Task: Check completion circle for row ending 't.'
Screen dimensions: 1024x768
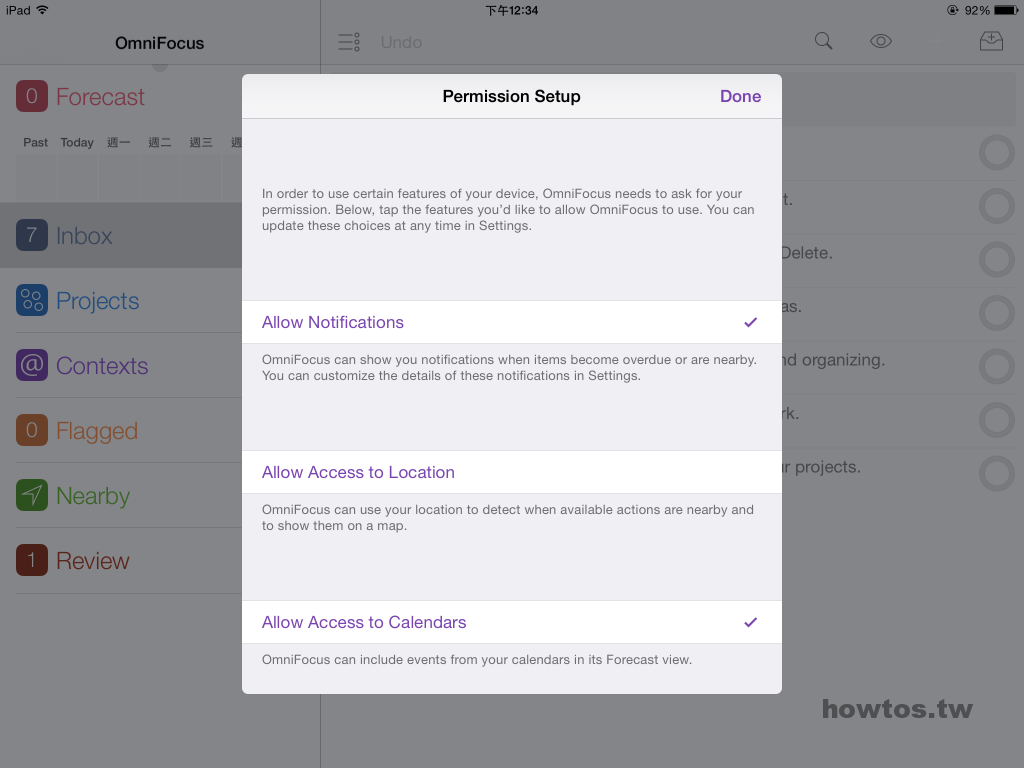Action: click(997, 206)
